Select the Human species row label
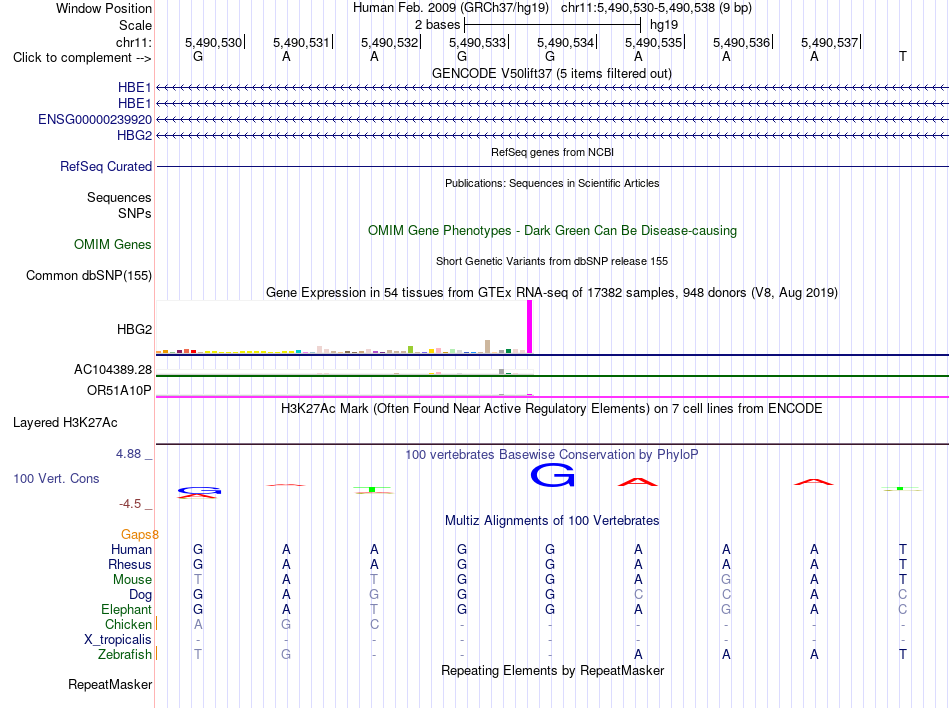This screenshot has height=708, width=950. pos(131,549)
